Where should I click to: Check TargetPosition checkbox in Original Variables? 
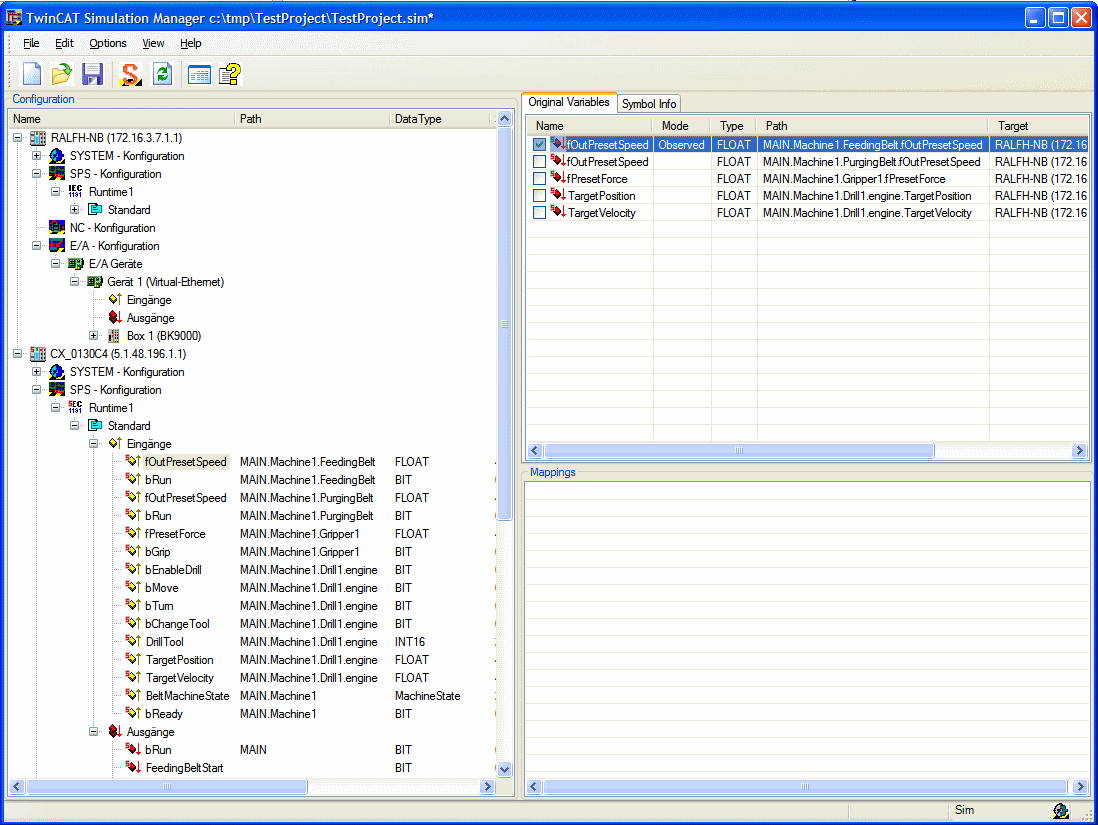pos(539,195)
